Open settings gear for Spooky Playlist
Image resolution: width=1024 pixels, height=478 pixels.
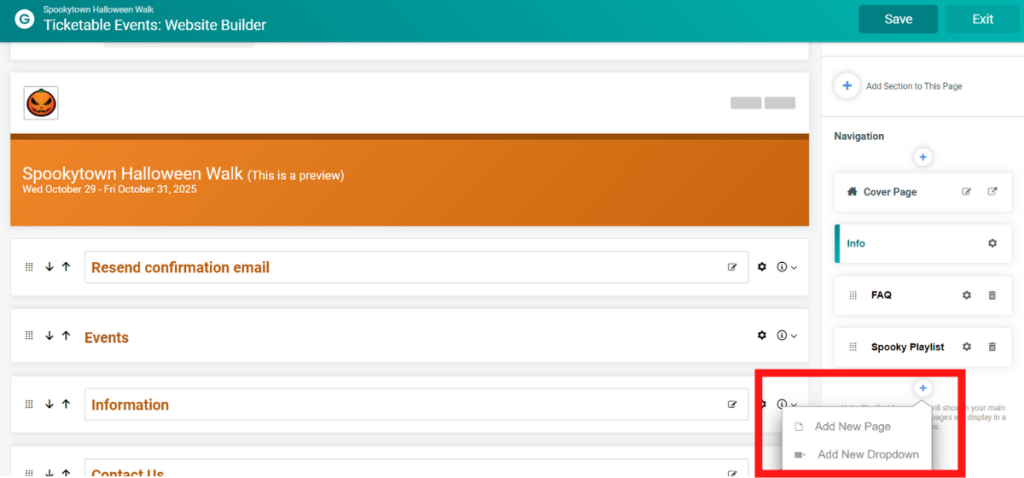pyautogui.click(x=967, y=347)
